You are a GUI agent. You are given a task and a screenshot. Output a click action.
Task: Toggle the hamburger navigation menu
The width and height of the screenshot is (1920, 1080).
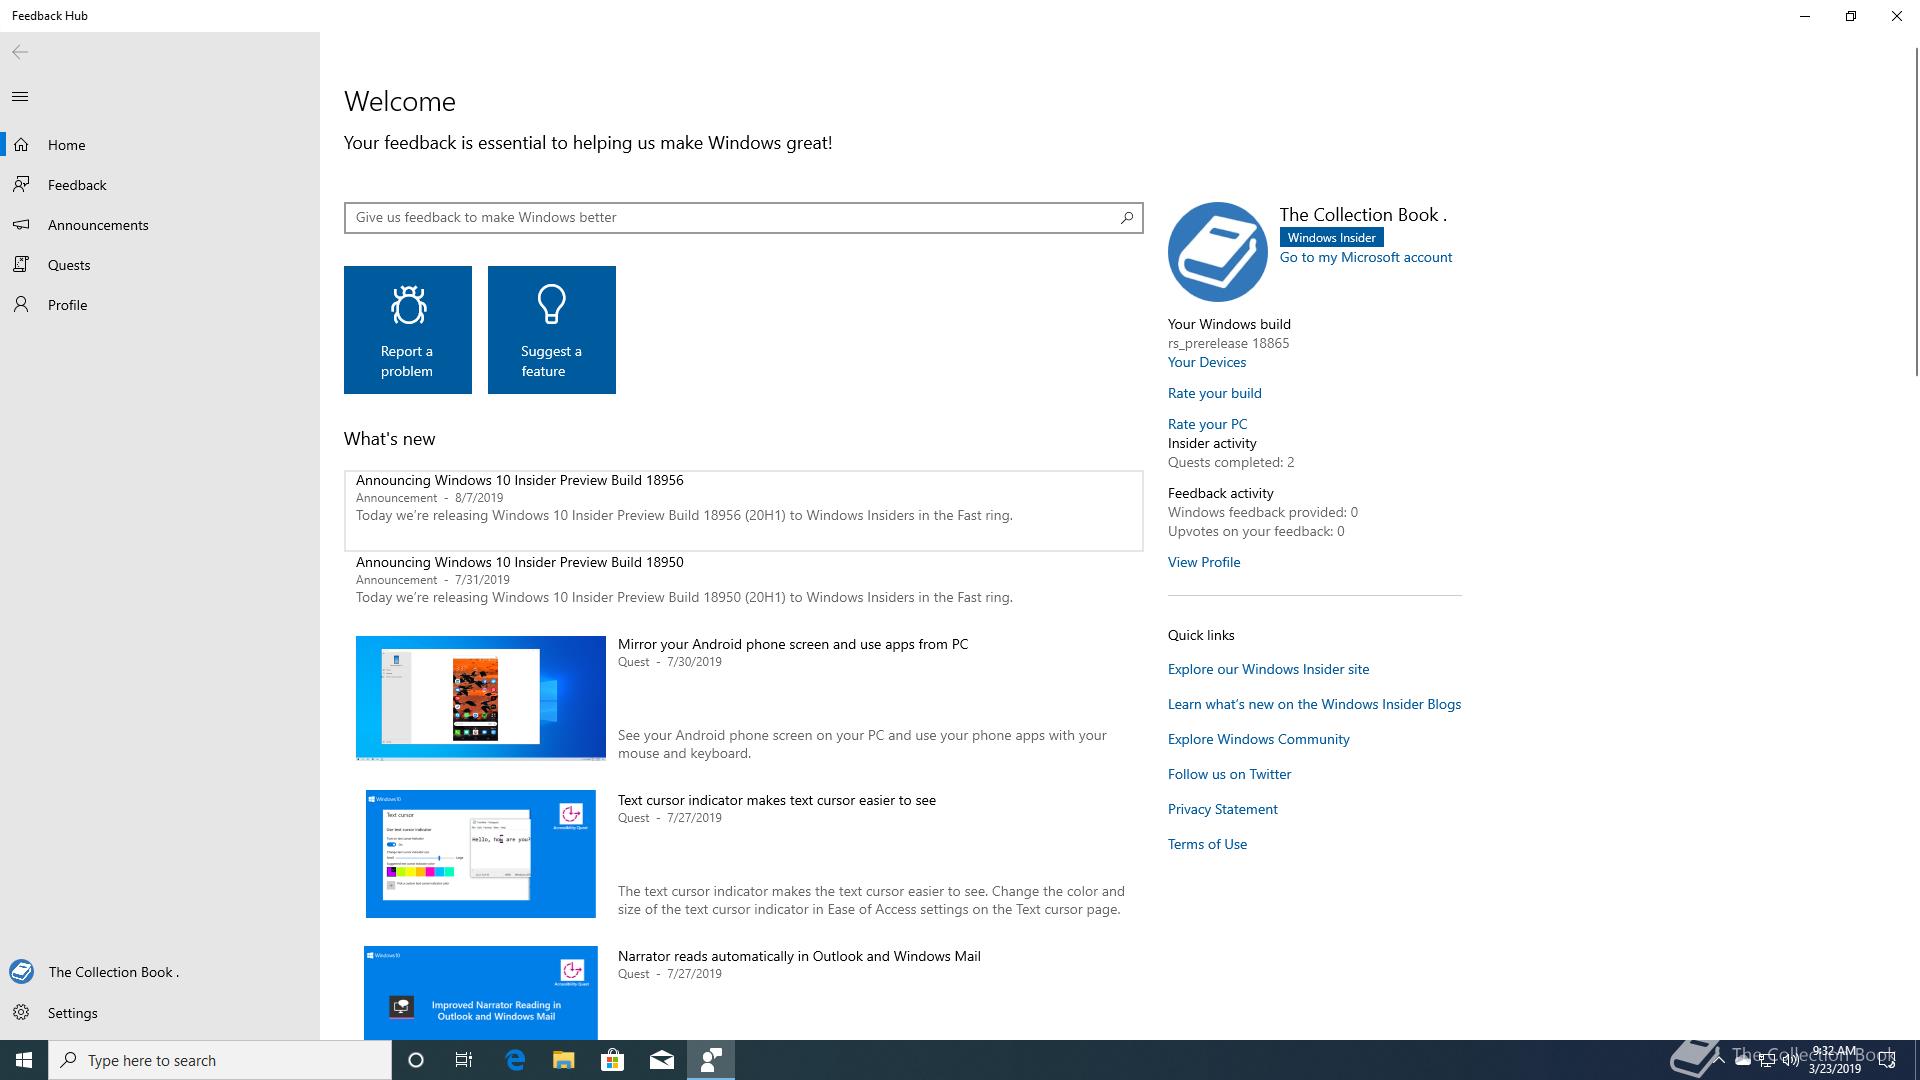(x=20, y=97)
